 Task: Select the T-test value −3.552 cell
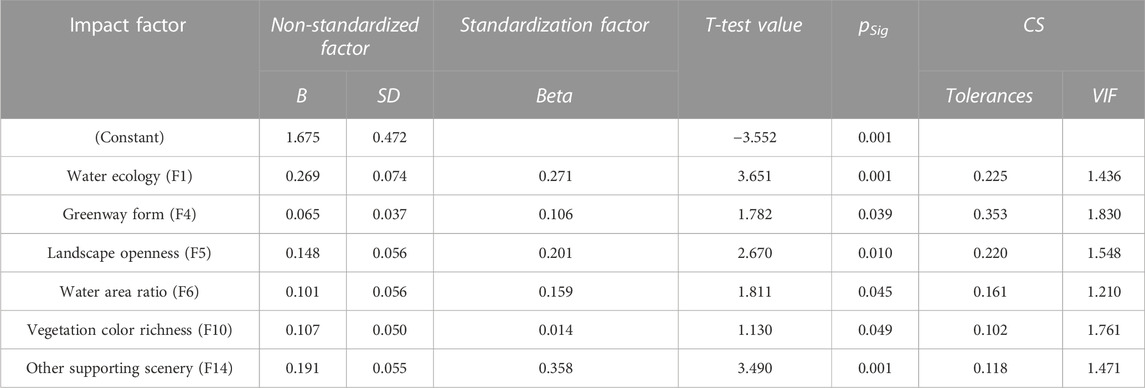point(754,138)
